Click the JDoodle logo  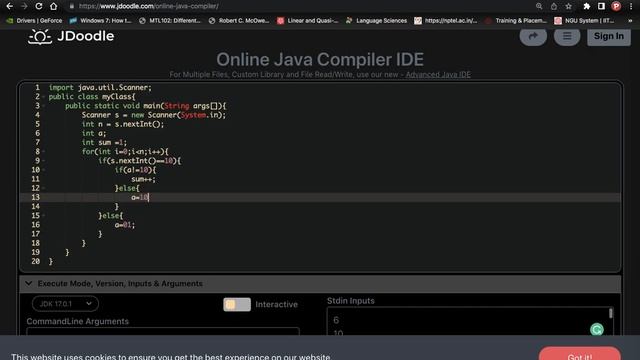click(x=71, y=36)
